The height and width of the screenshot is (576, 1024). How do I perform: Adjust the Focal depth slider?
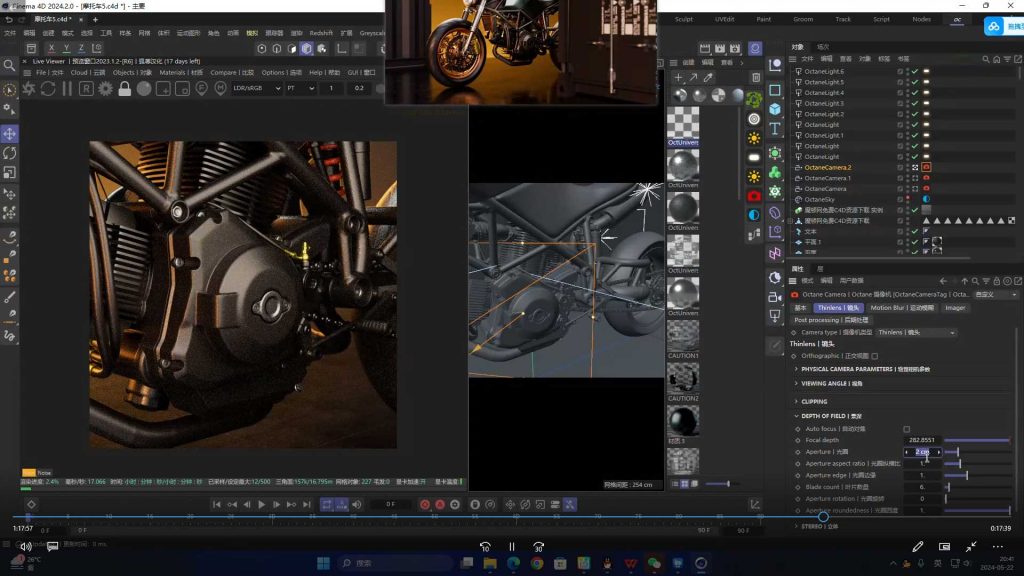pos(976,440)
